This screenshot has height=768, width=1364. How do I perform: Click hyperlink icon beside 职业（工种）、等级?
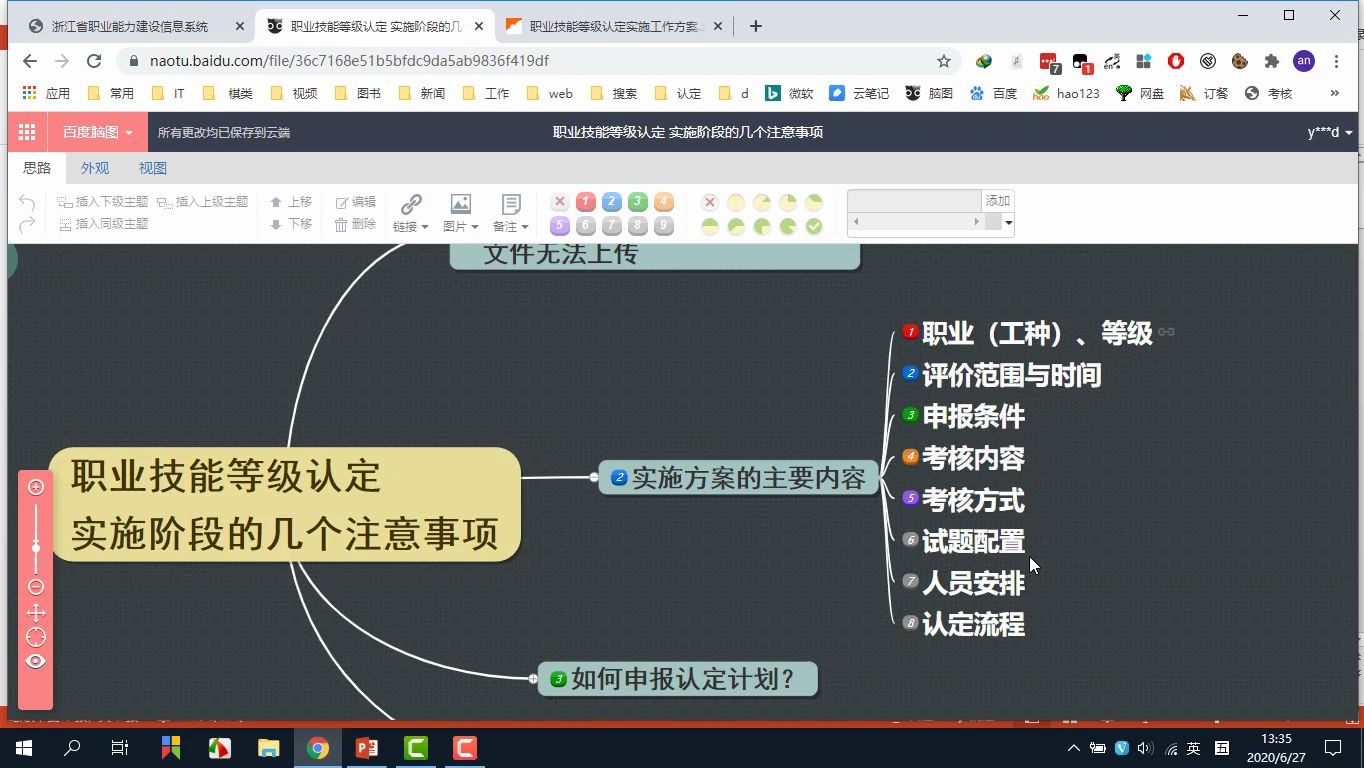pos(1166,332)
